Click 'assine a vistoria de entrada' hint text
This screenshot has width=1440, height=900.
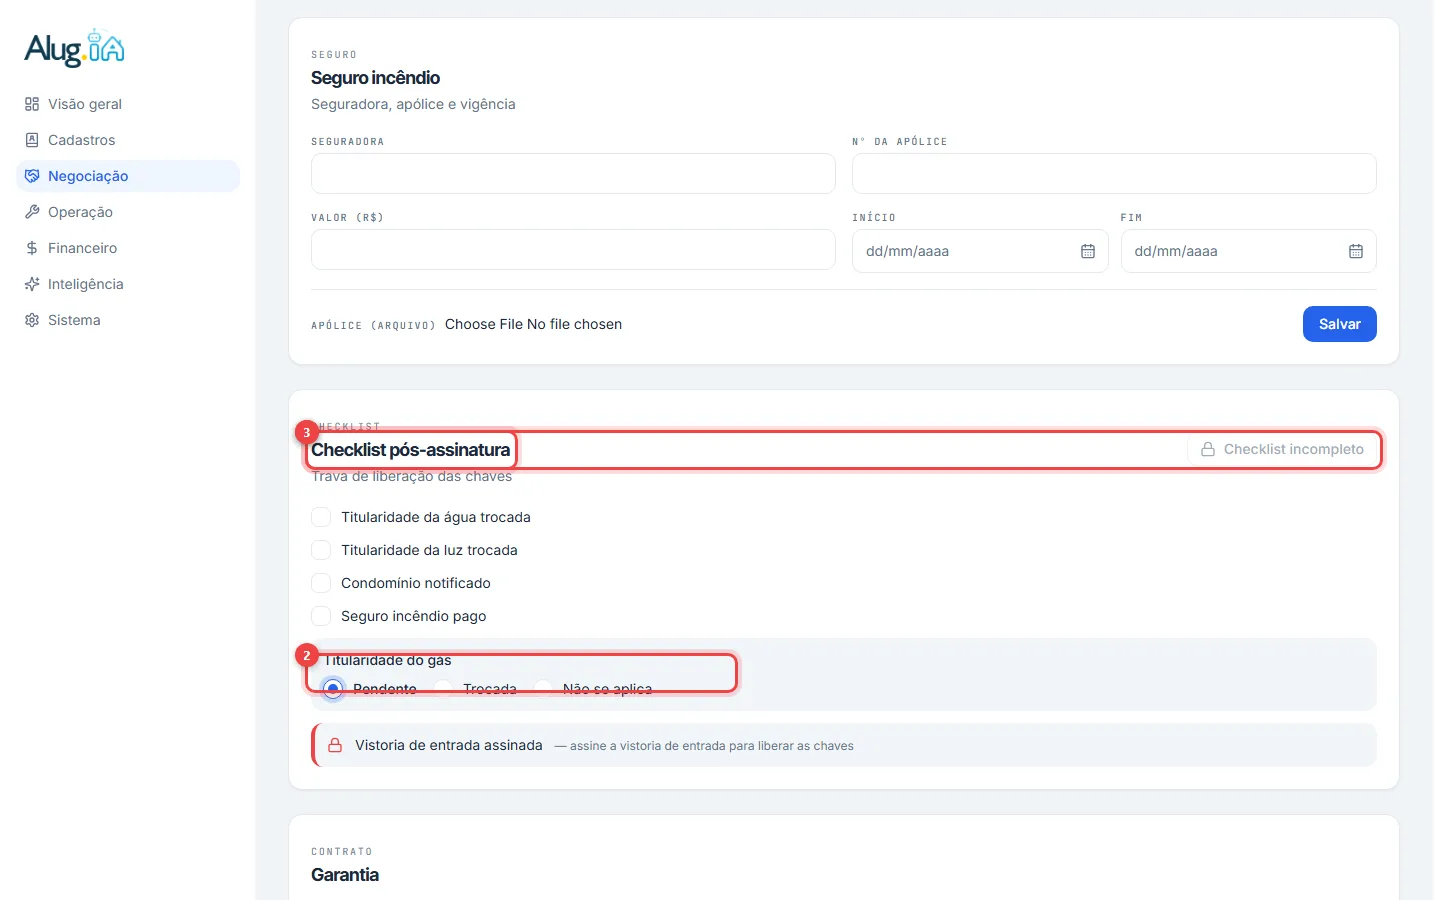click(704, 746)
